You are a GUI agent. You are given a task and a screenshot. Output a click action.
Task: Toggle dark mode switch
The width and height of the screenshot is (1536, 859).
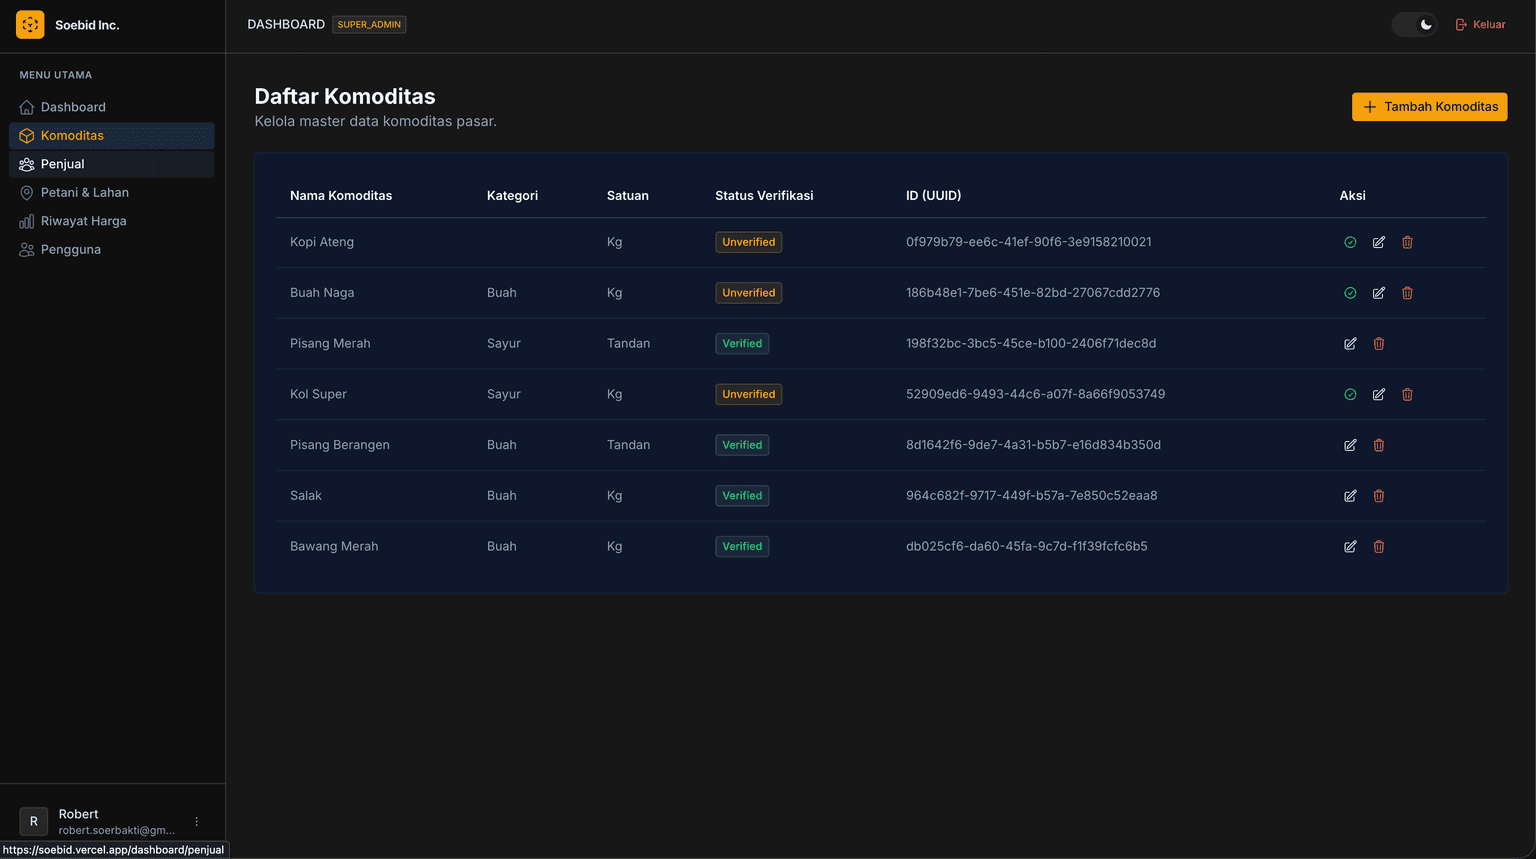coord(1414,25)
